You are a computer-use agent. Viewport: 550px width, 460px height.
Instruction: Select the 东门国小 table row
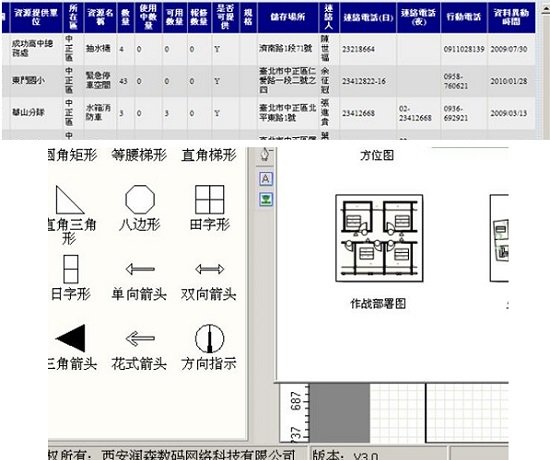pos(269,81)
